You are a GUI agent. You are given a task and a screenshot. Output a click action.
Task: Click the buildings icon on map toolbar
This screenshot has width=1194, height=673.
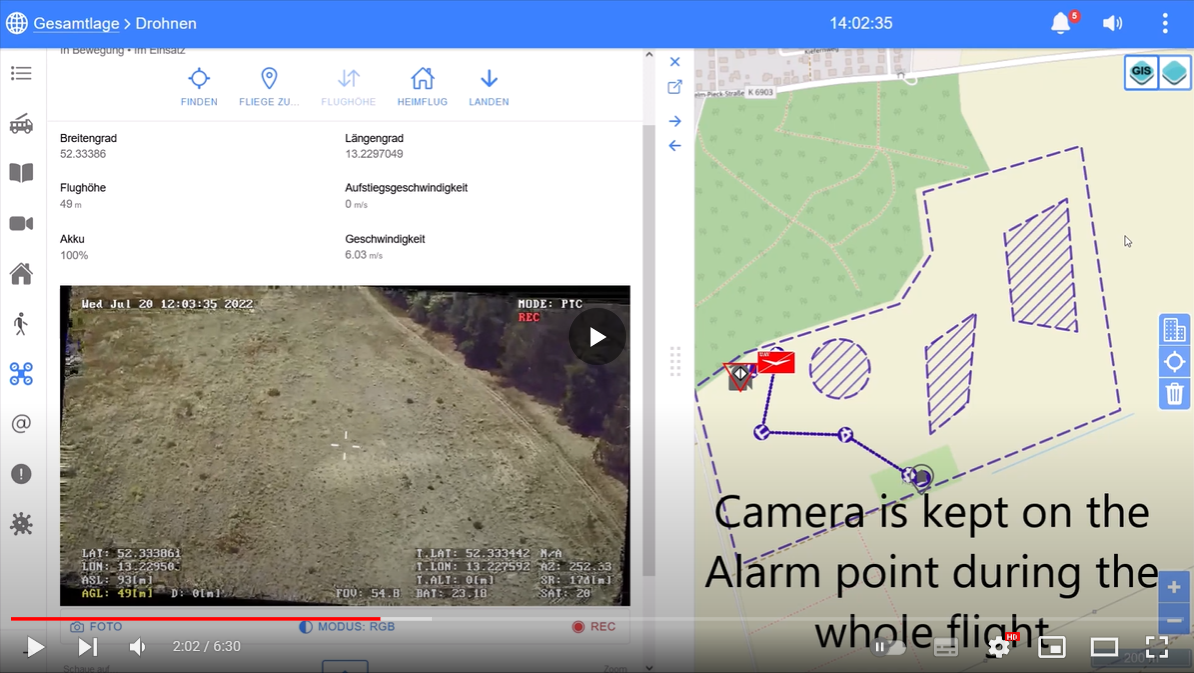pos(1174,330)
